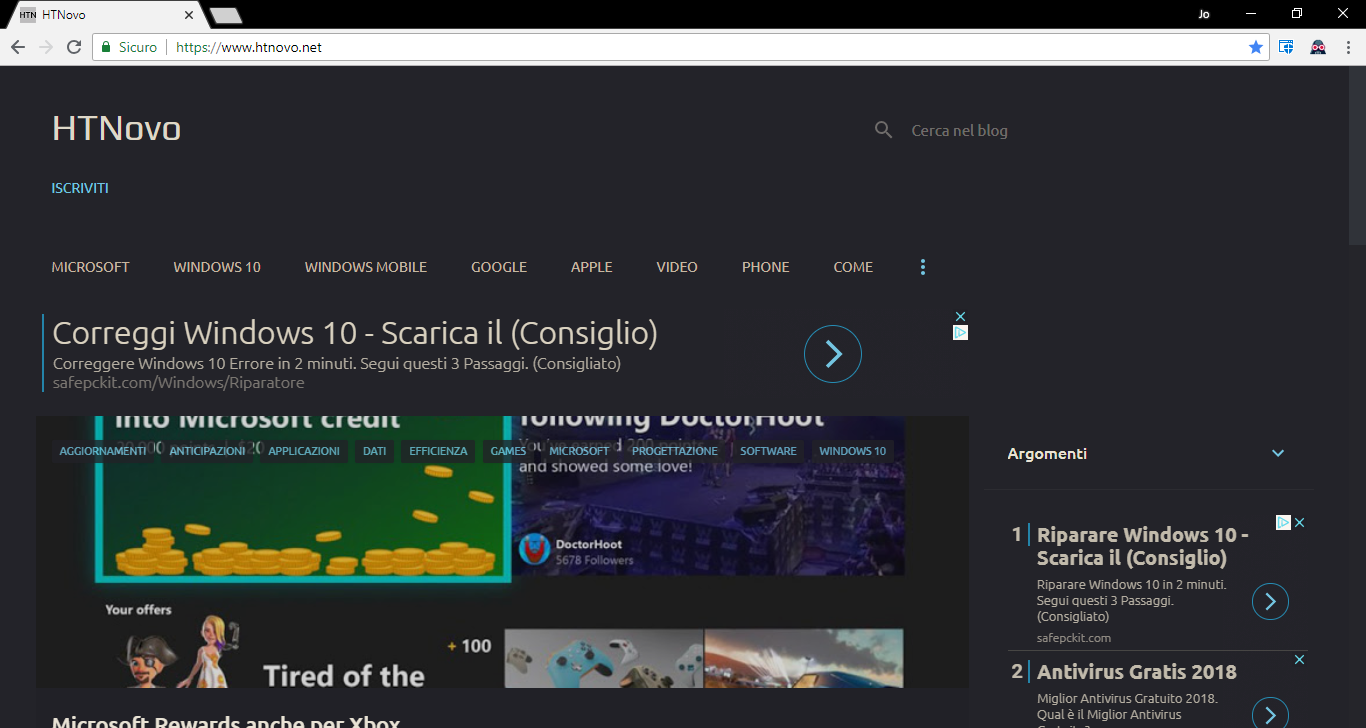Select the MICROSOFT post tag

pos(579,451)
